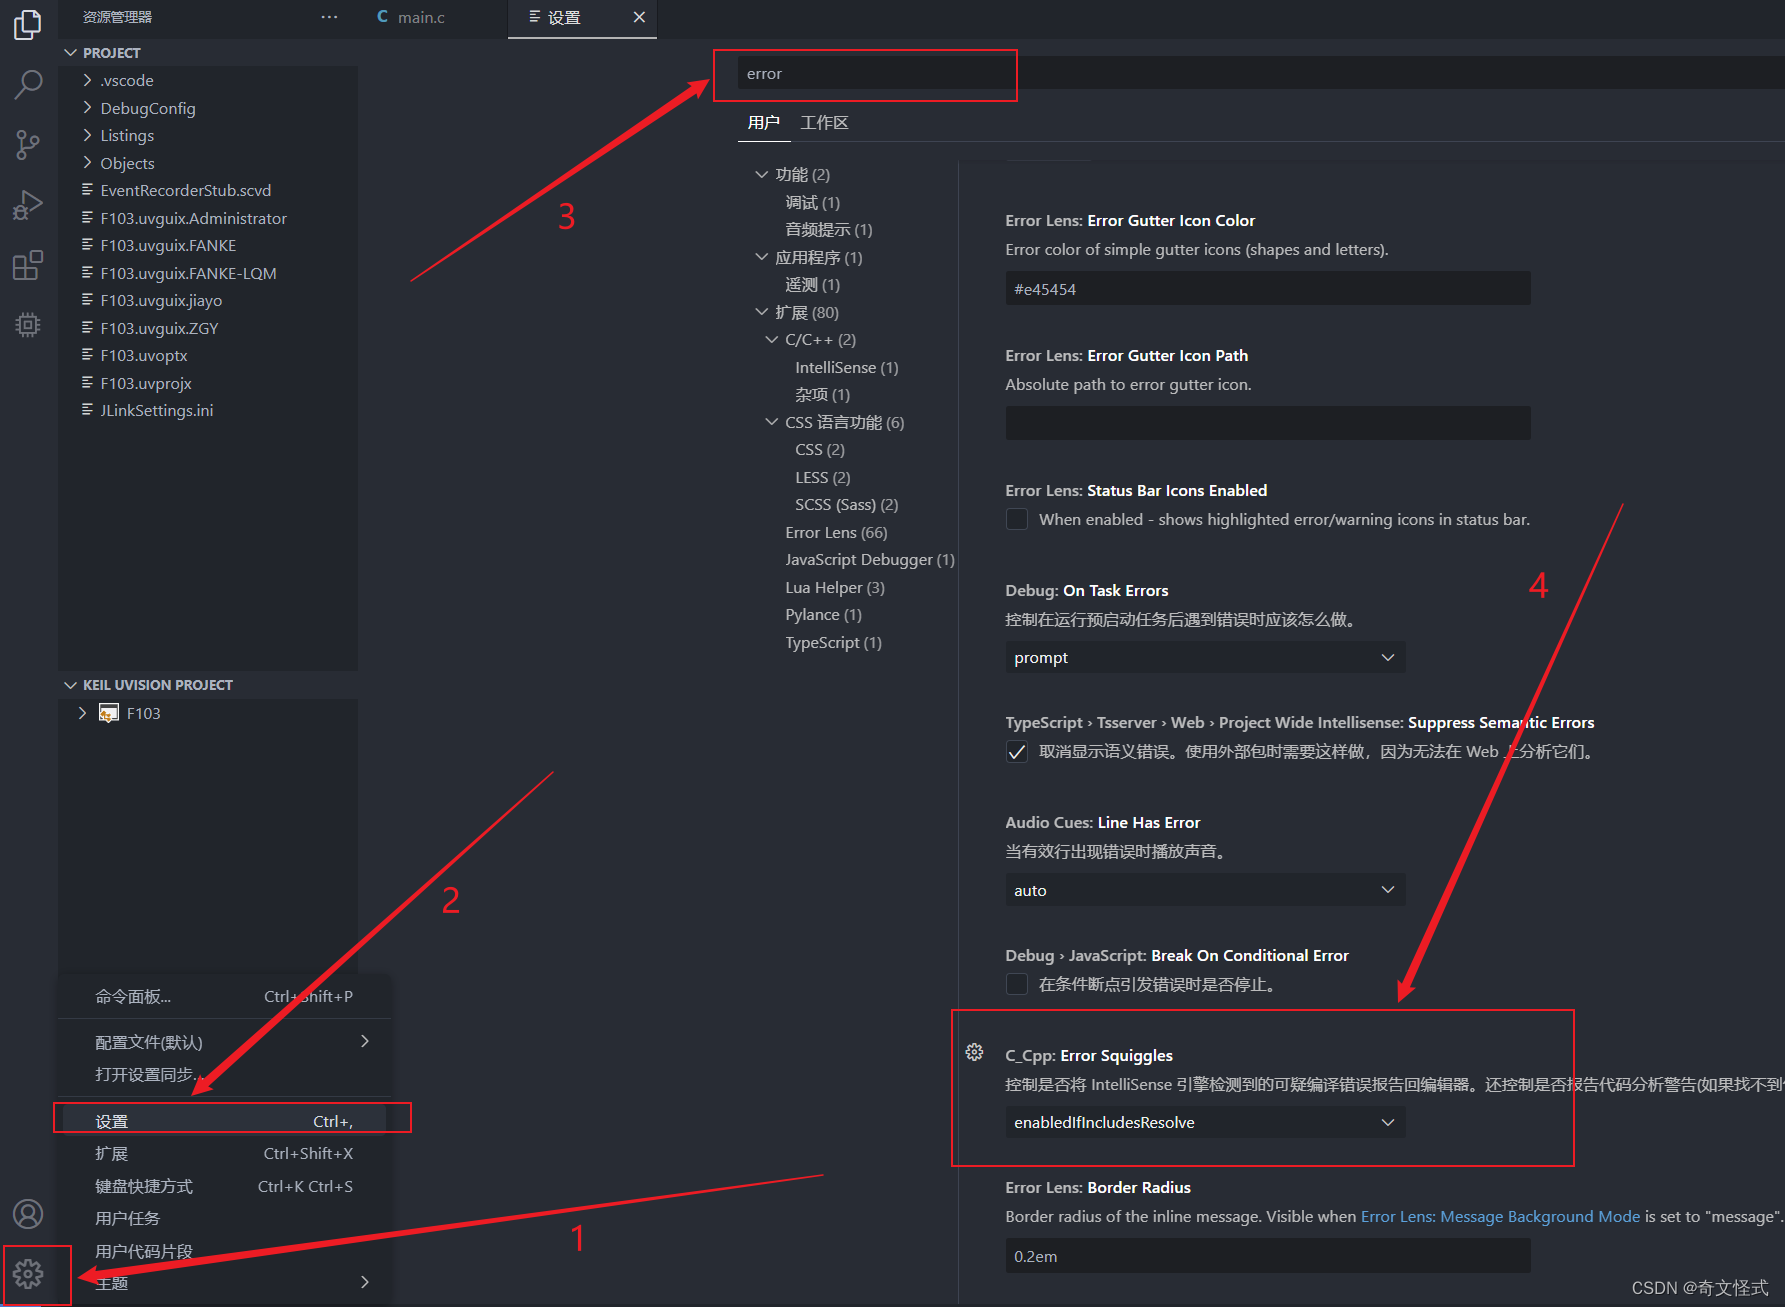Click the C file icon on main.c tab

[382, 17]
